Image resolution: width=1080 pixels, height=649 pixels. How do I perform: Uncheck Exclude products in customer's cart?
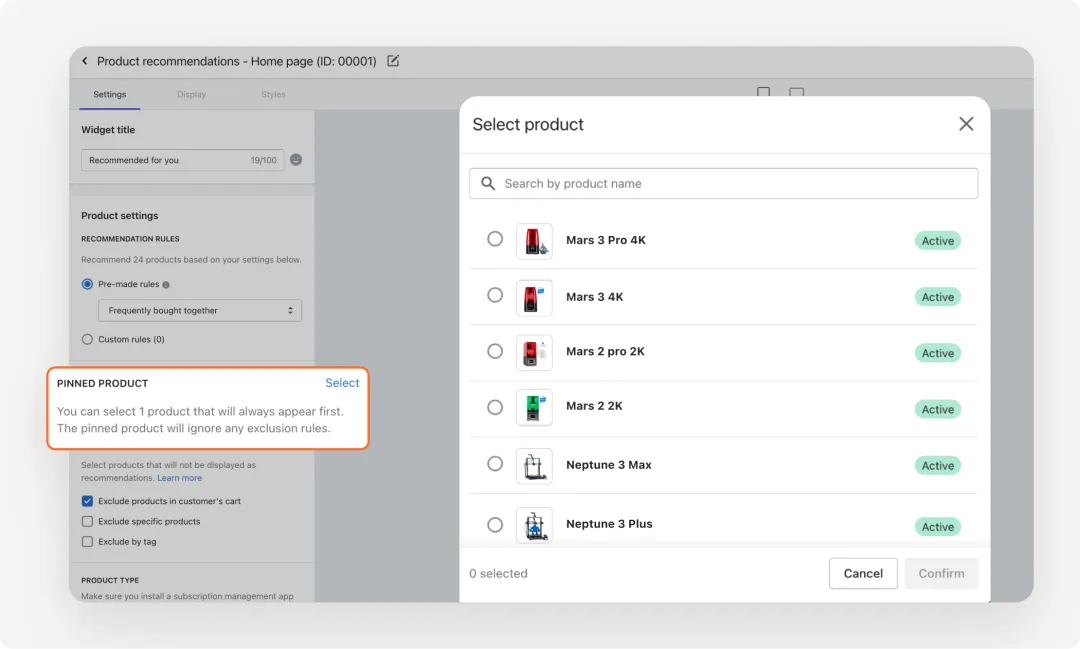click(x=87, y=501)
